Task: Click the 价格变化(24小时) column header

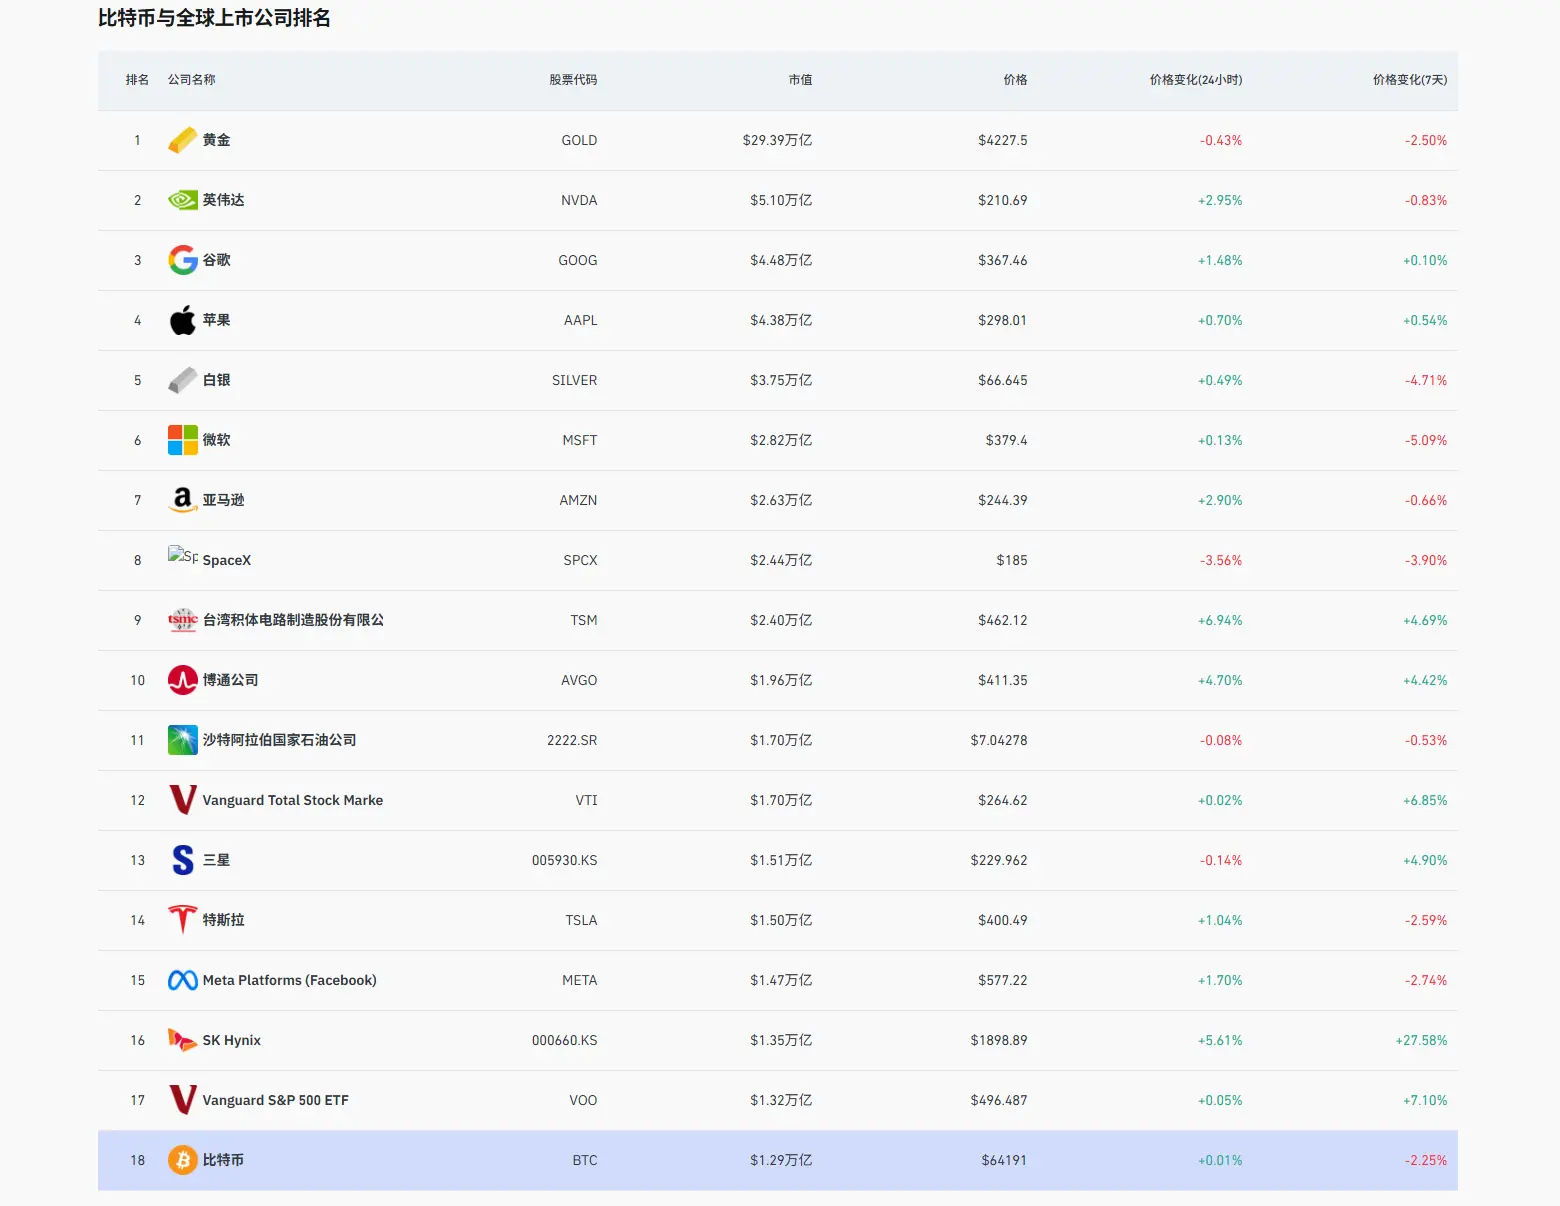Action: [x=1196, y=80]
